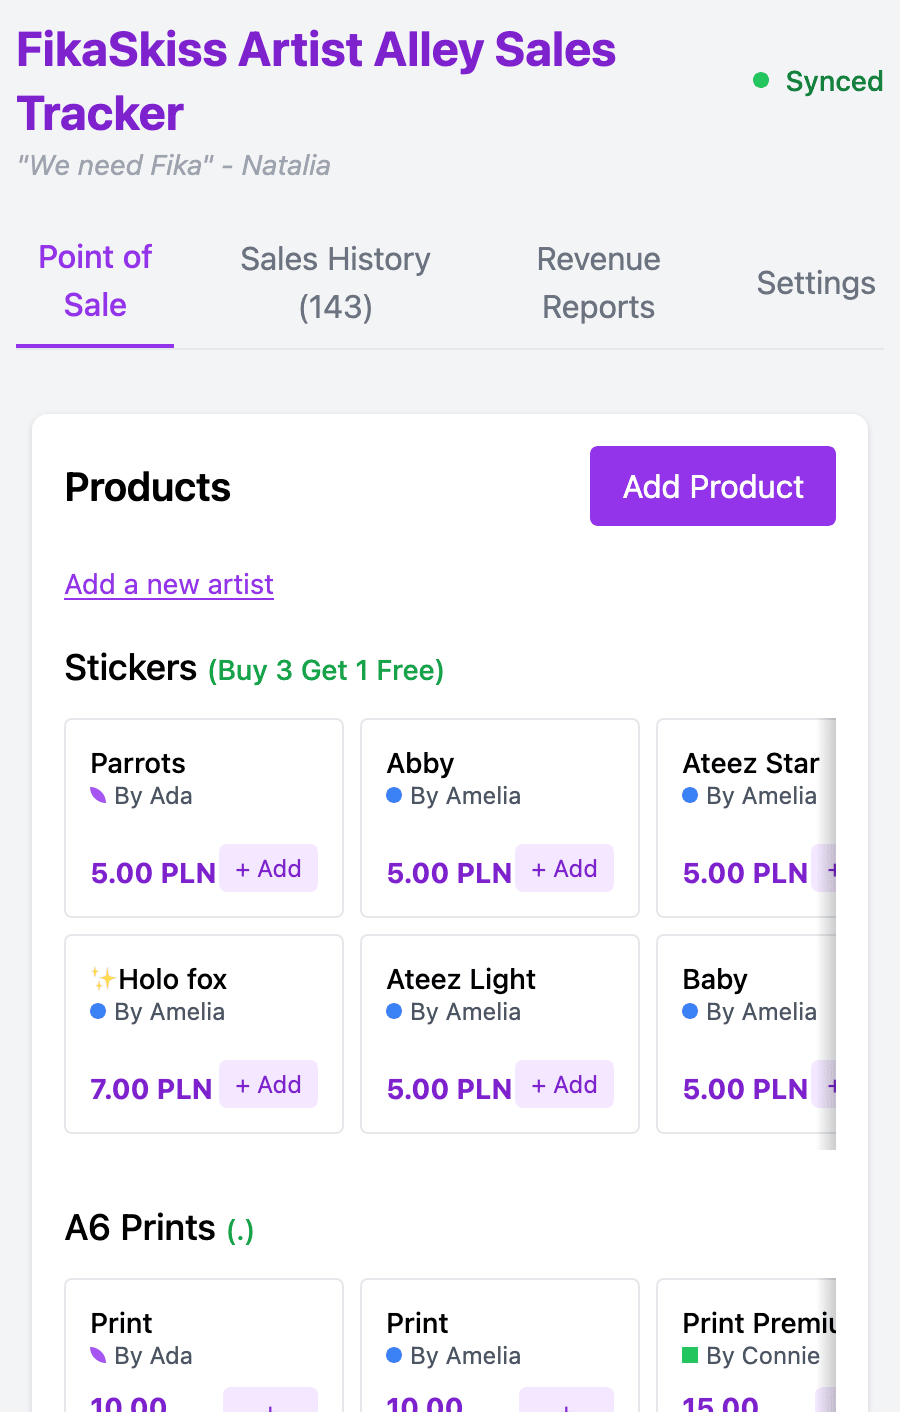
Task: Switch to the Point of Sale tab
Action: (x=95, y=281)
